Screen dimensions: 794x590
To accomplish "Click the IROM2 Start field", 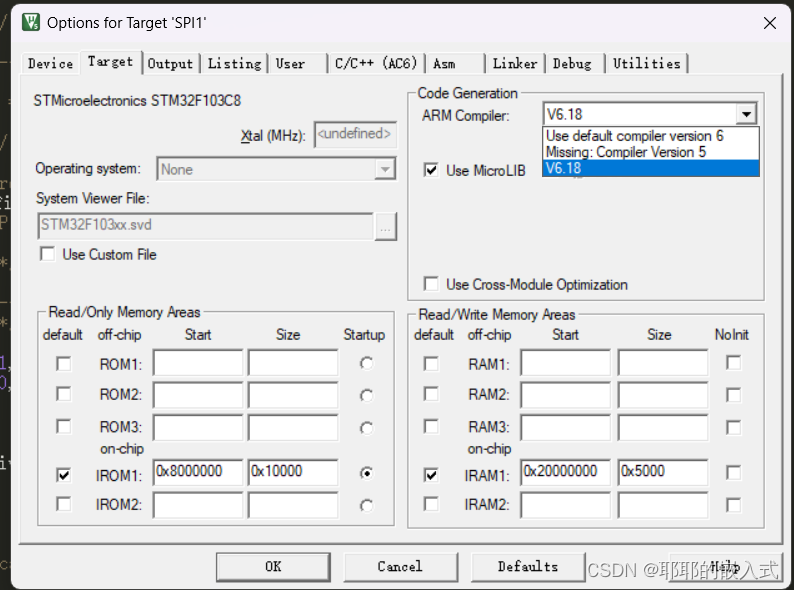I will click(x=198, y=505).
